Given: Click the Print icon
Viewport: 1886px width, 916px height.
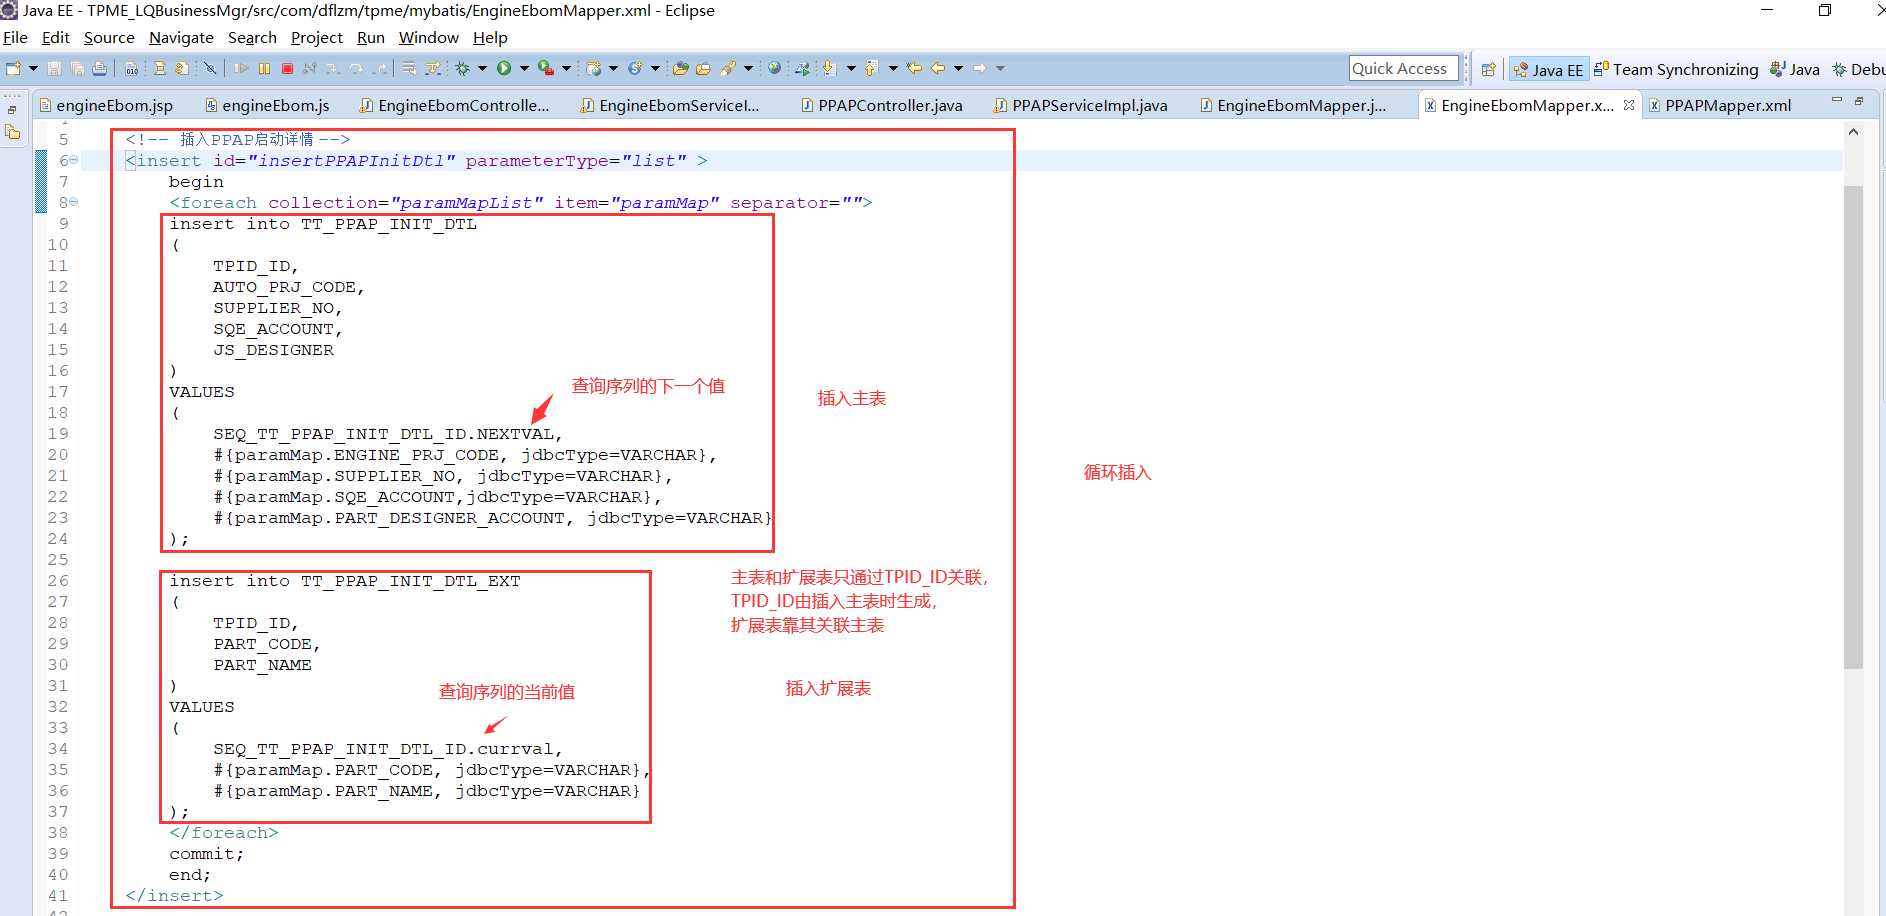Looking at the screenshot, I should pos(99,68).
